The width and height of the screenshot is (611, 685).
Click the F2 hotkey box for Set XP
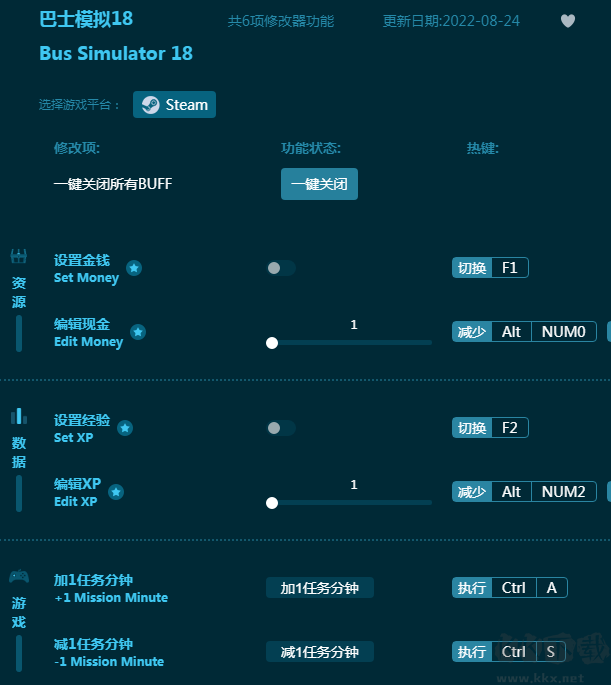coord(510,428)
